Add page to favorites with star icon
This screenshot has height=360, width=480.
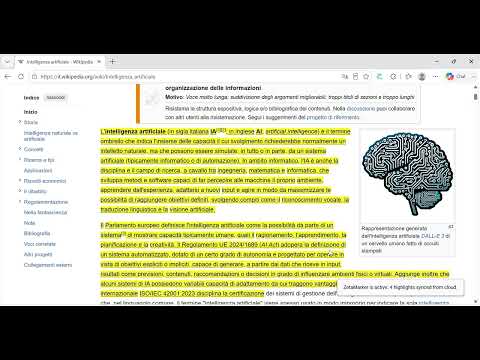366,77
